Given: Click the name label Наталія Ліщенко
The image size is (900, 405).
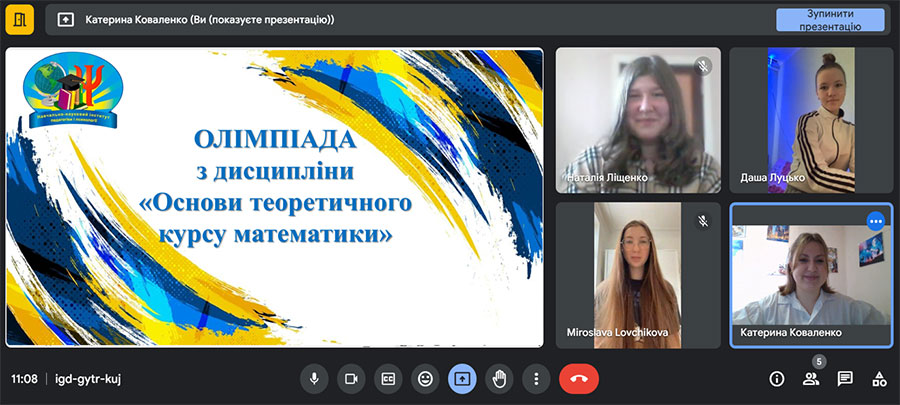Looking at the screenshot, I should coord(607,178).
